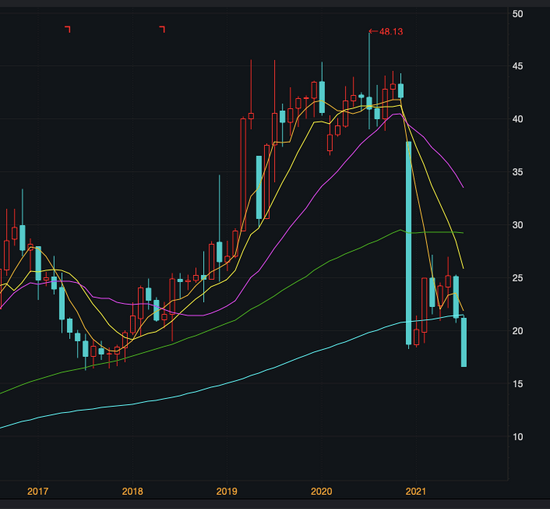Click the last cyan candle at chart's right edge
Image resolution: width=550 pixels, height=509 pixels.
point(464,342)
